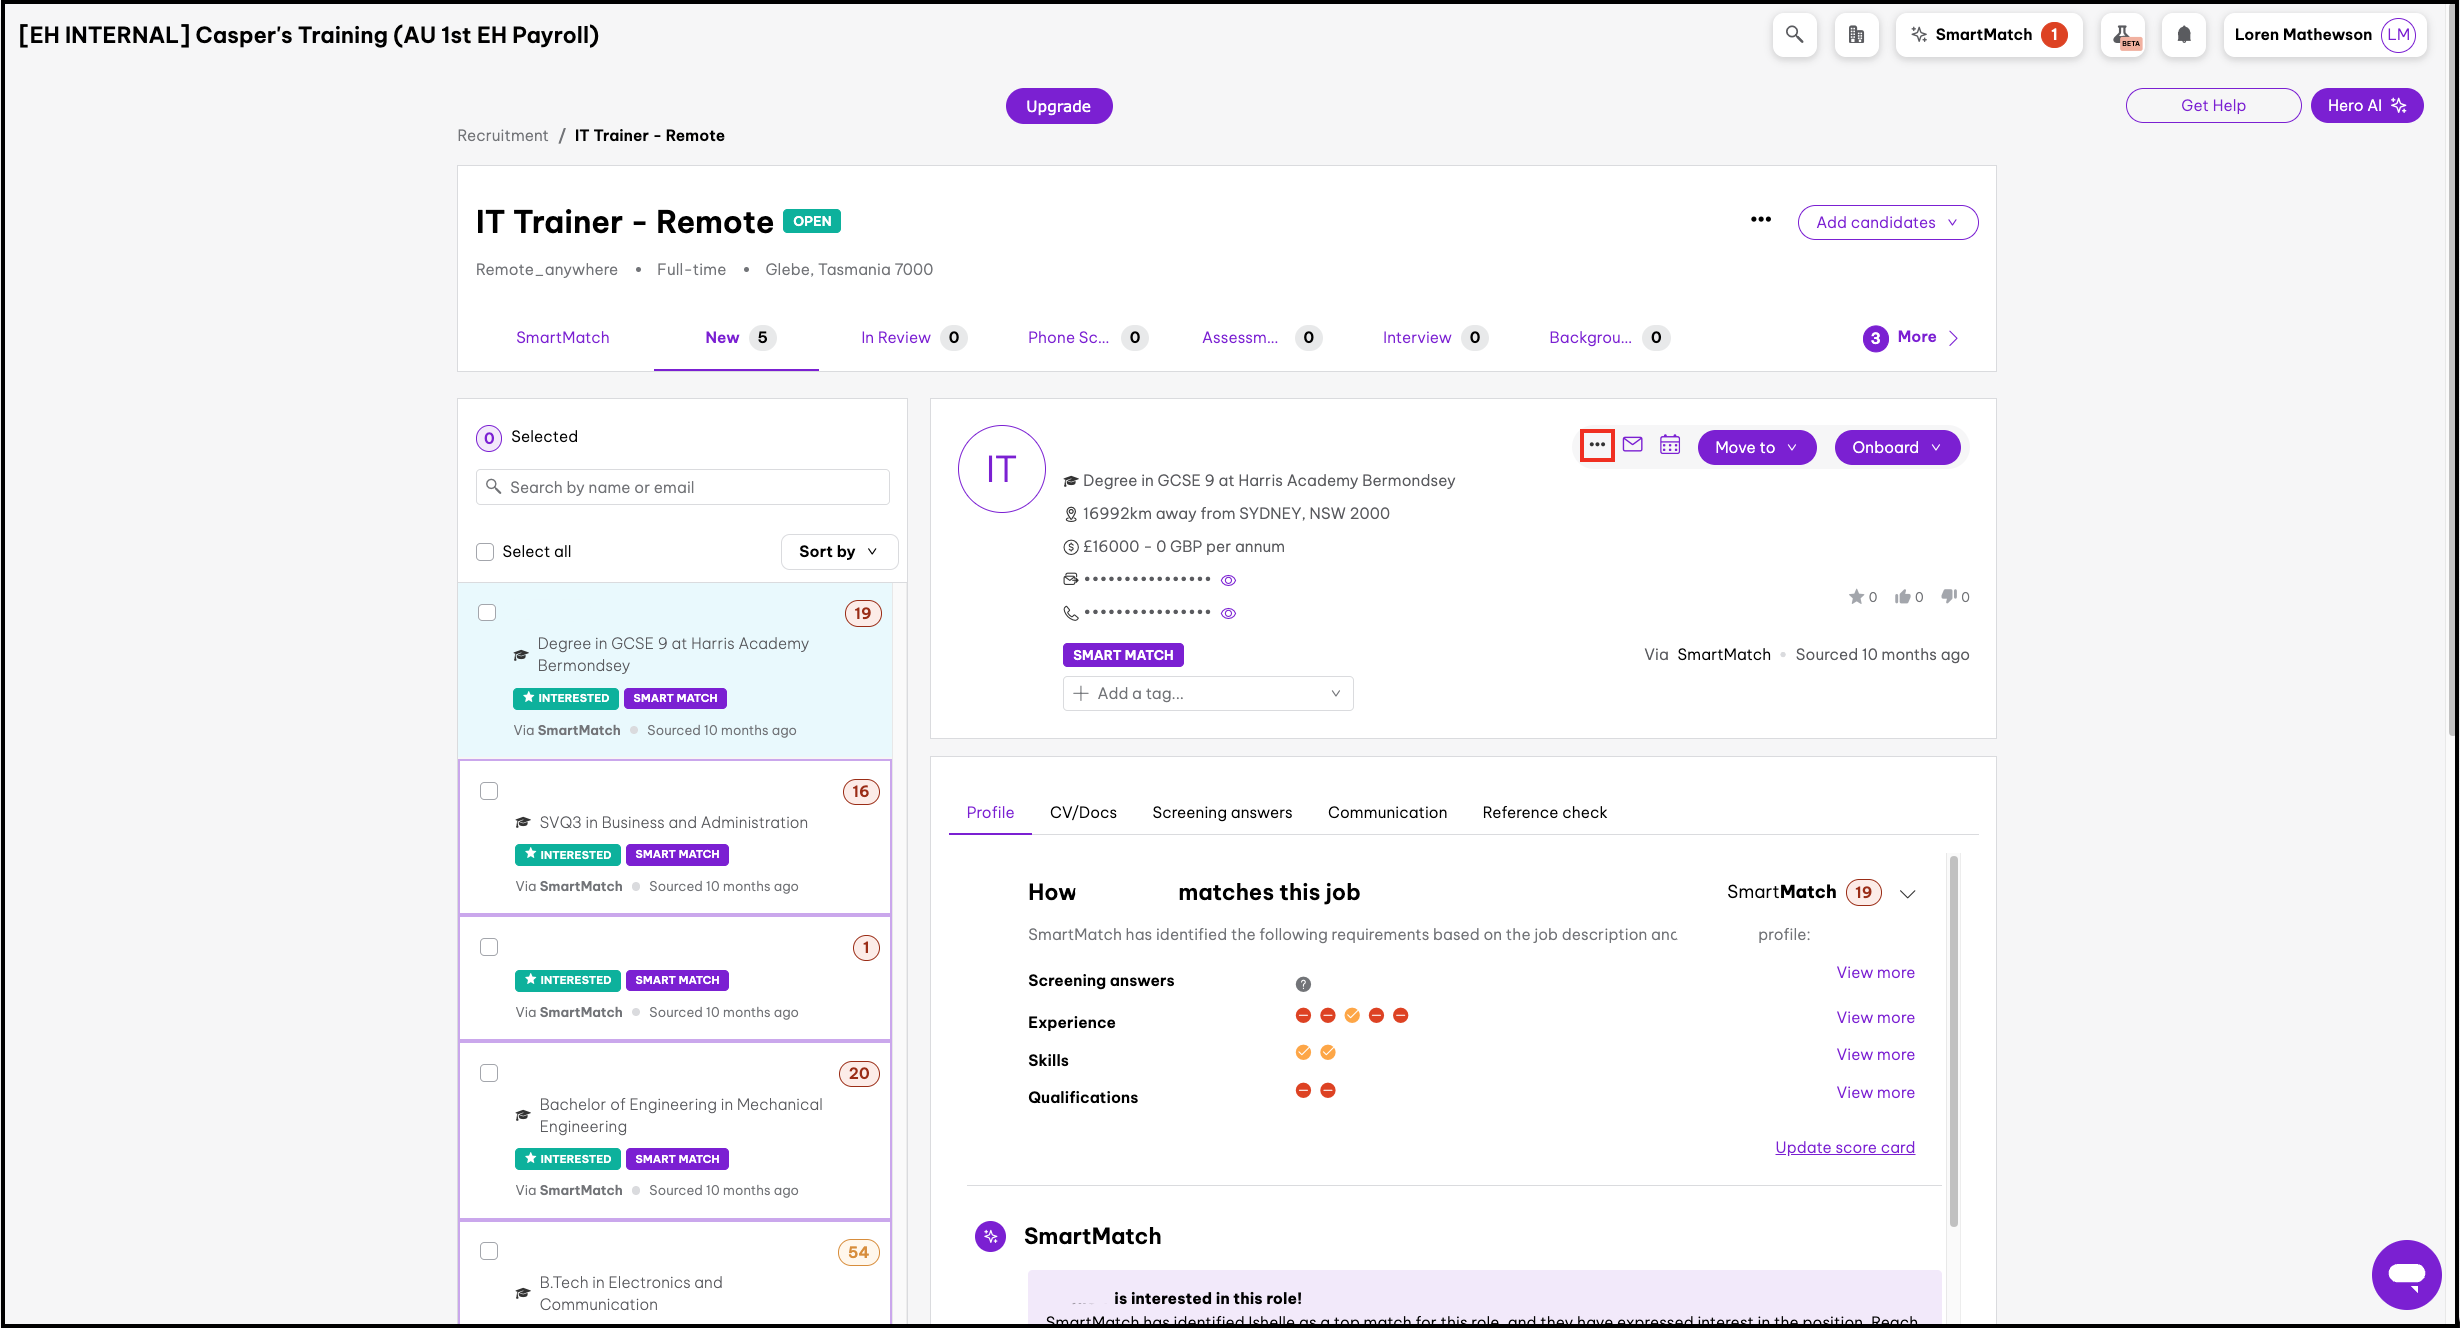Click the search magnifier icon in header
Viewport: 2460px width, 1328px height.
[1795, 35]
